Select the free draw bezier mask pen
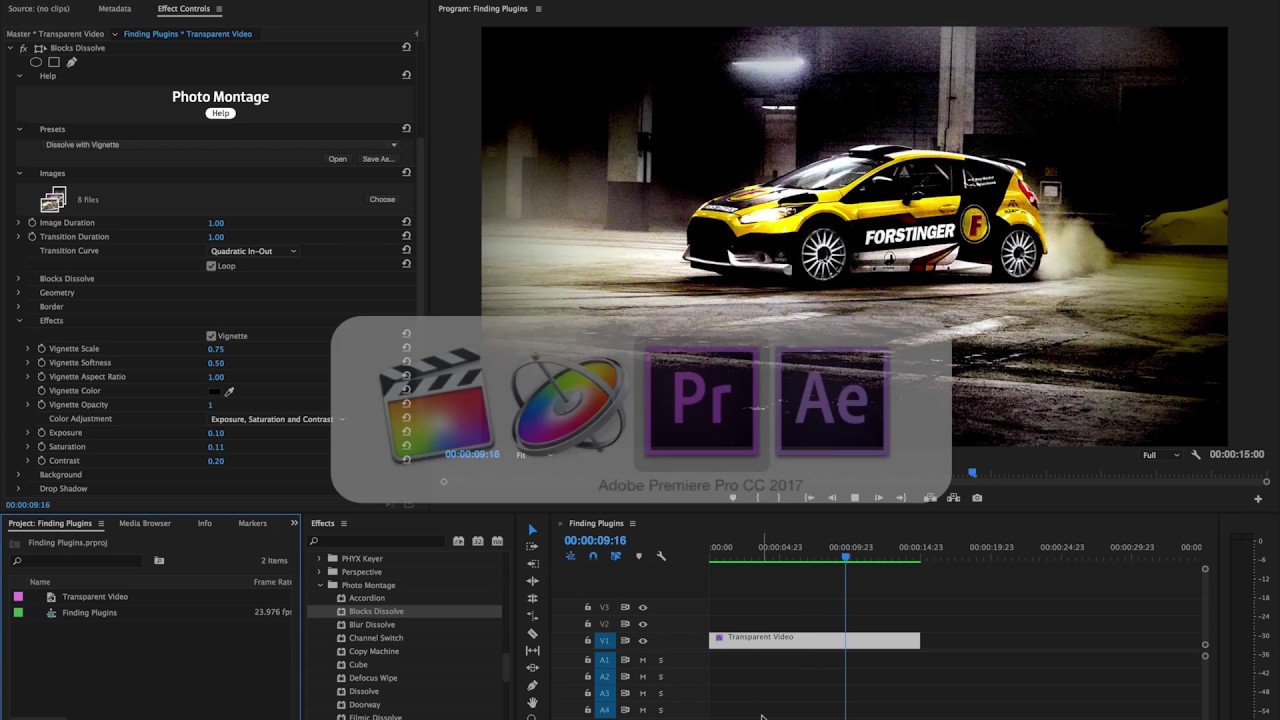1280x720 pixels. coord(71,62)
